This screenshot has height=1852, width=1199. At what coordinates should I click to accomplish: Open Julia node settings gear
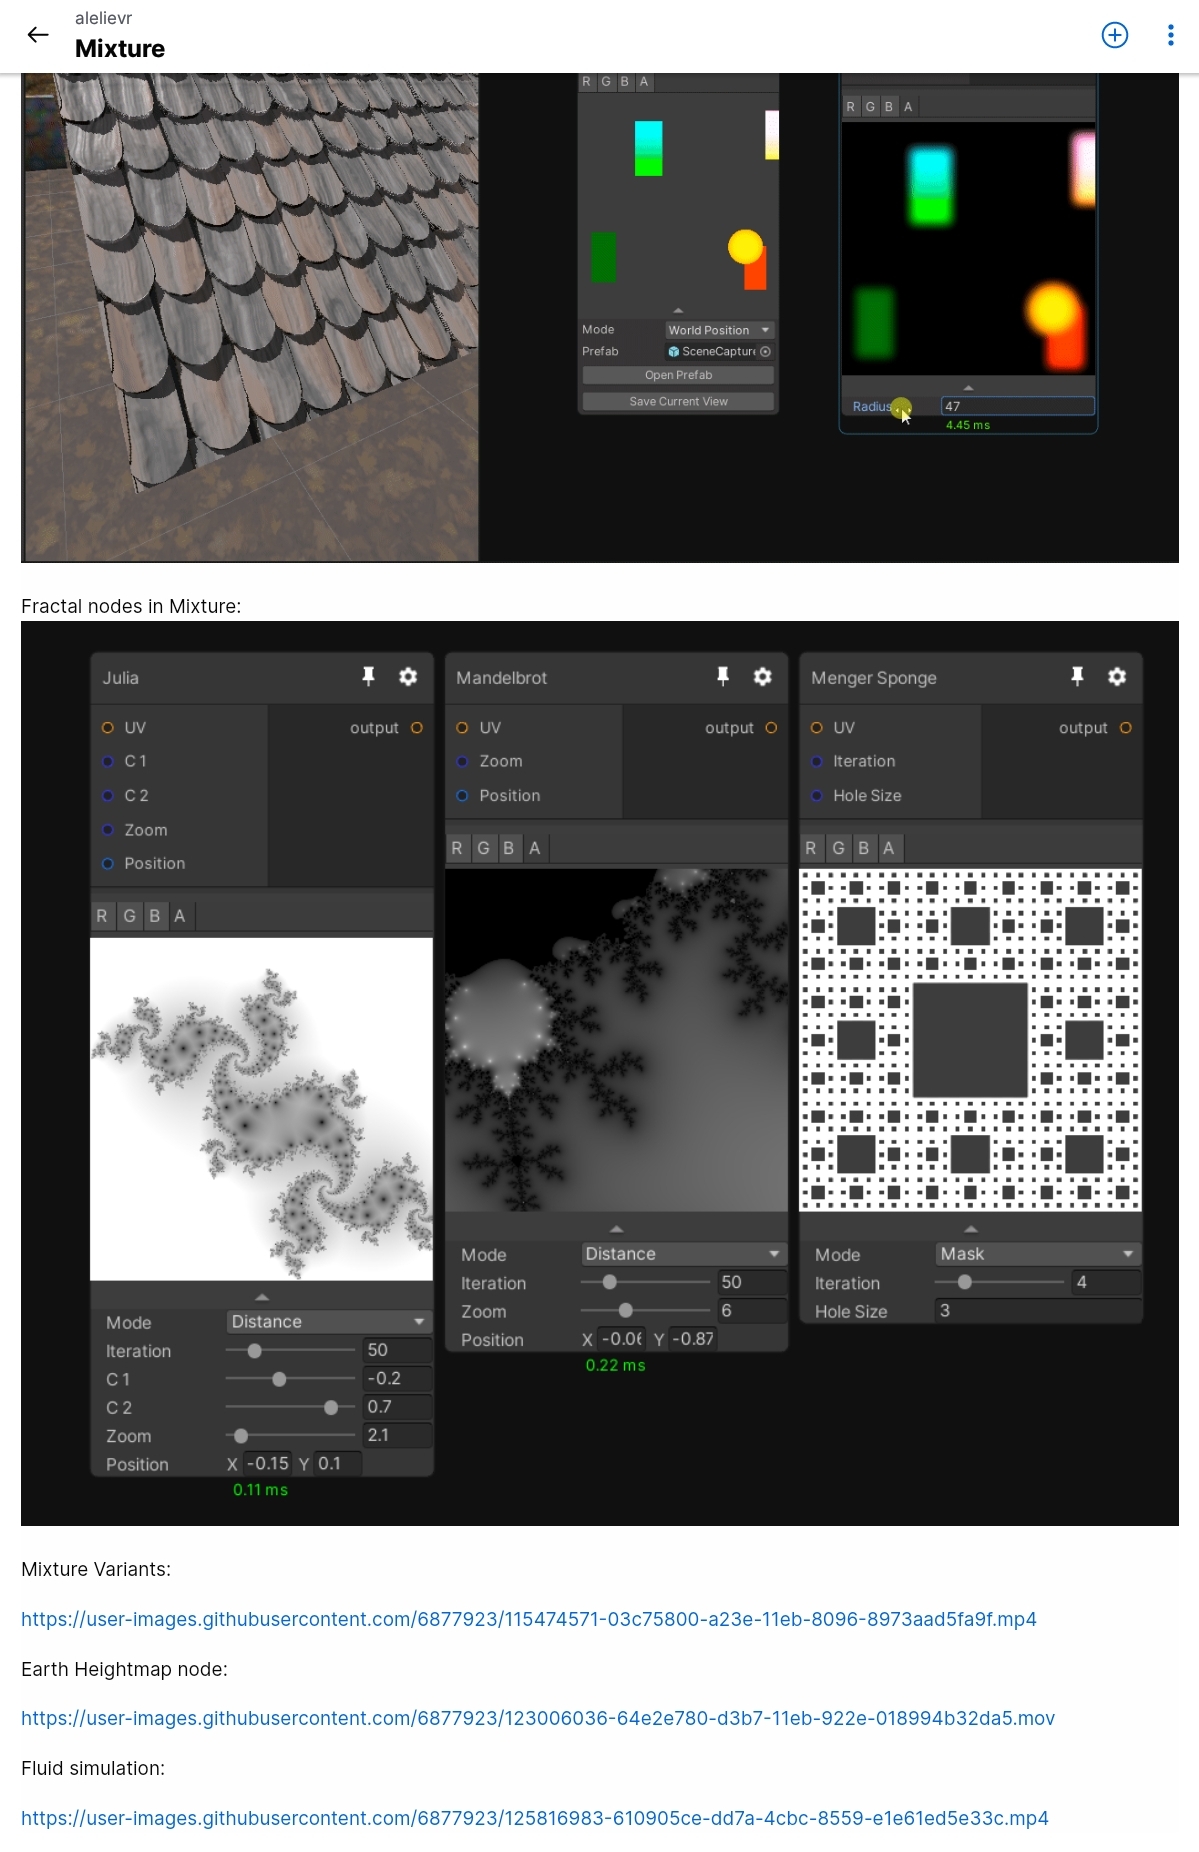point(408,677)
